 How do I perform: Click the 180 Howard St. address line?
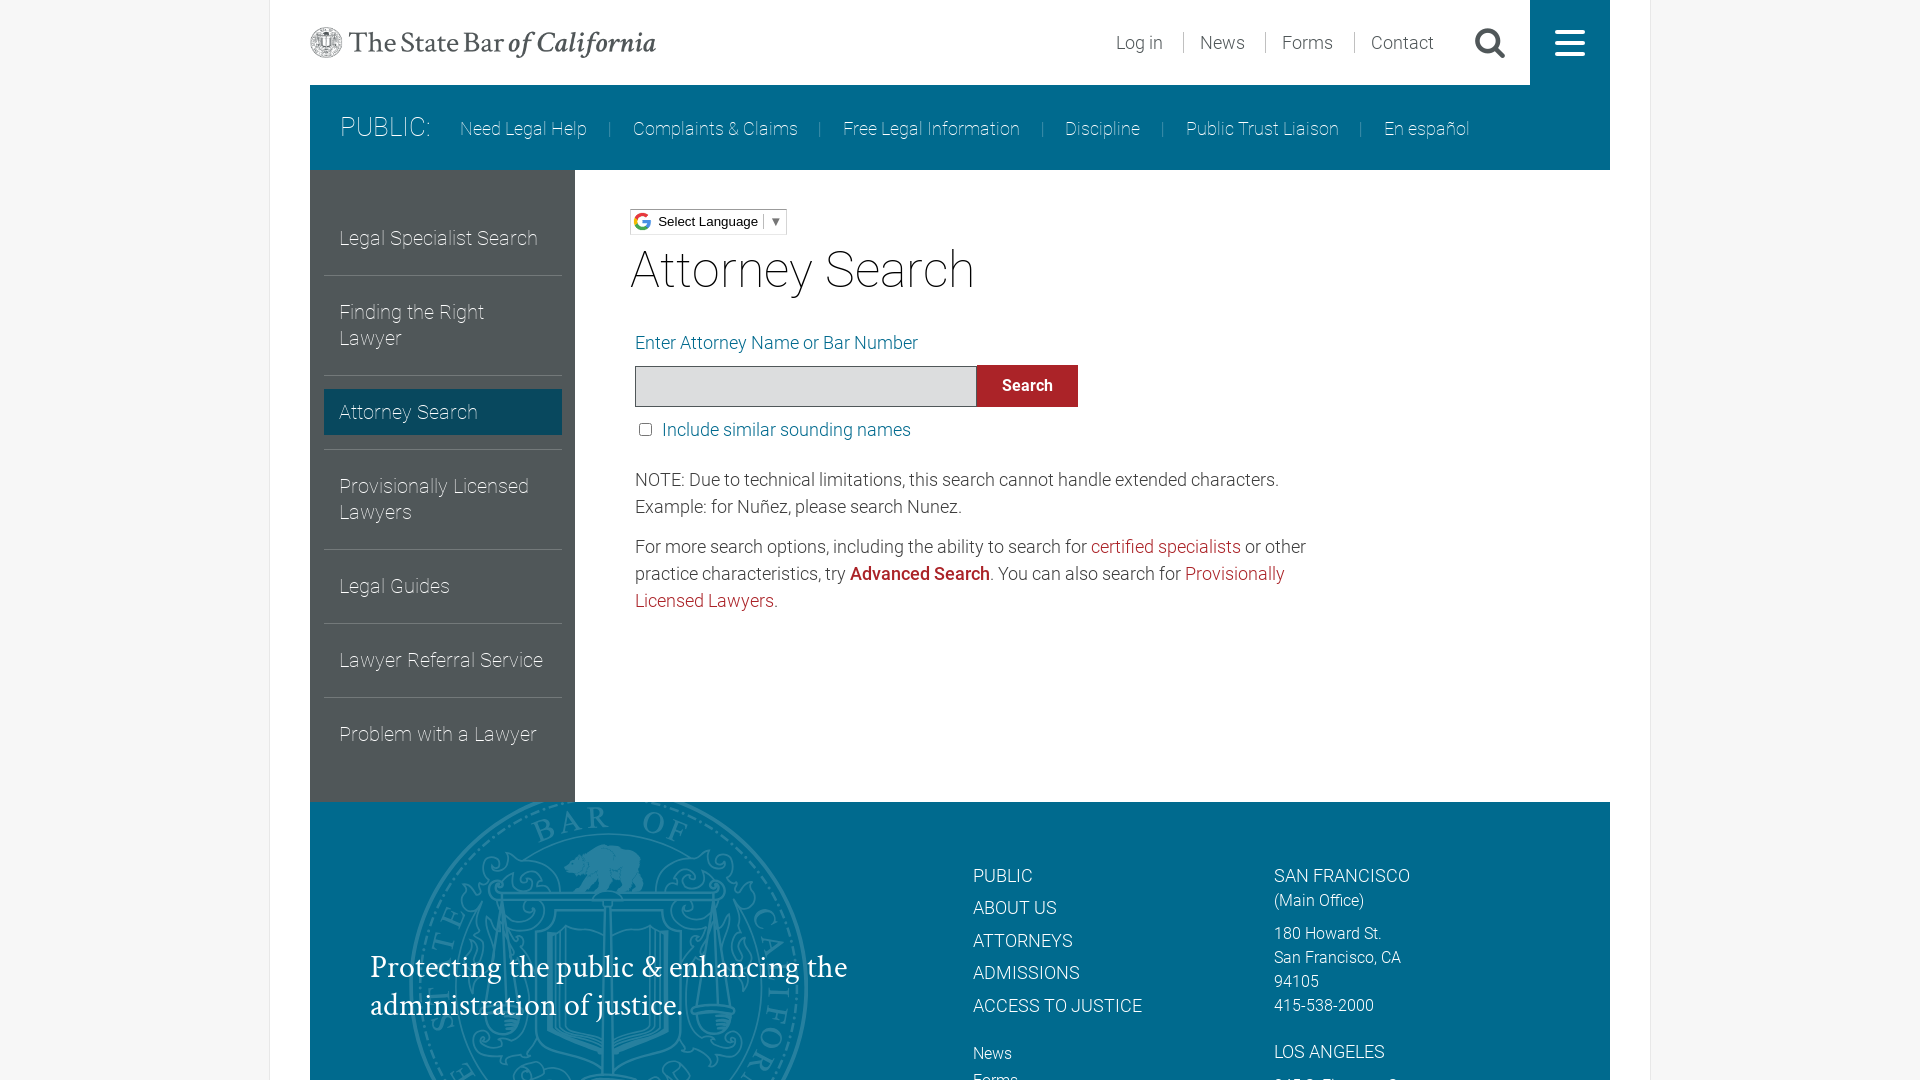[x=1327, y=934]
